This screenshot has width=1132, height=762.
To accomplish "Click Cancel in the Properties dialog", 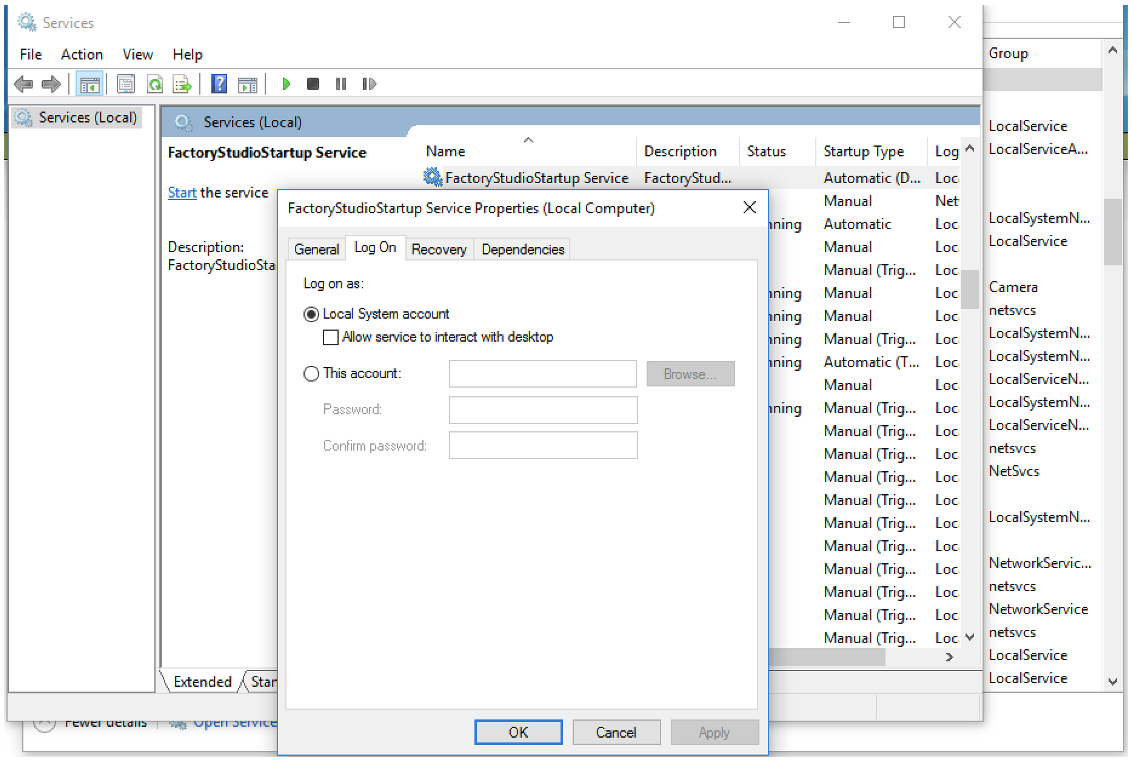I will (x=616, y=732).
